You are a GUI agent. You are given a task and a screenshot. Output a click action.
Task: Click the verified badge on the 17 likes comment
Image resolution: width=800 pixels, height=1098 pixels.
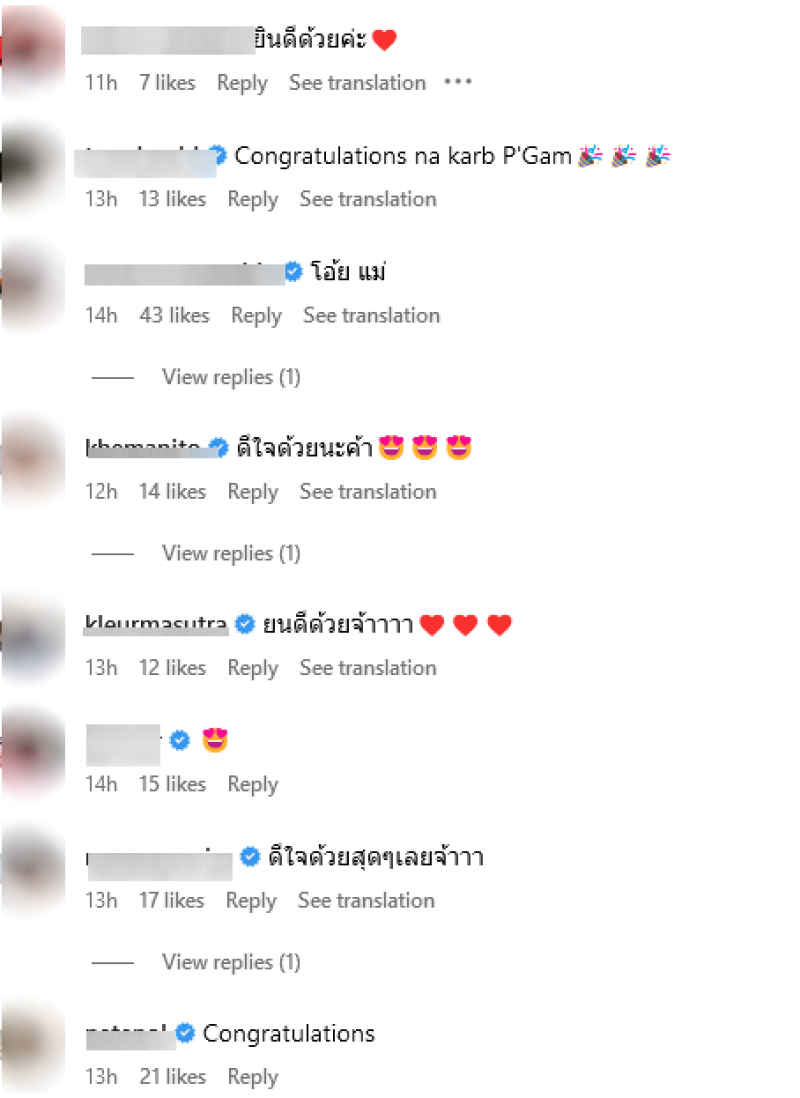249,856
